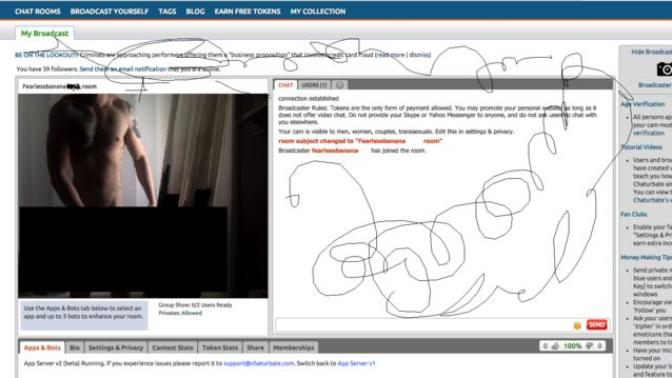The width and height of the screenshot is (672, 378).
Task: Open EARN FREE TOKENS page
Action: 247,12
